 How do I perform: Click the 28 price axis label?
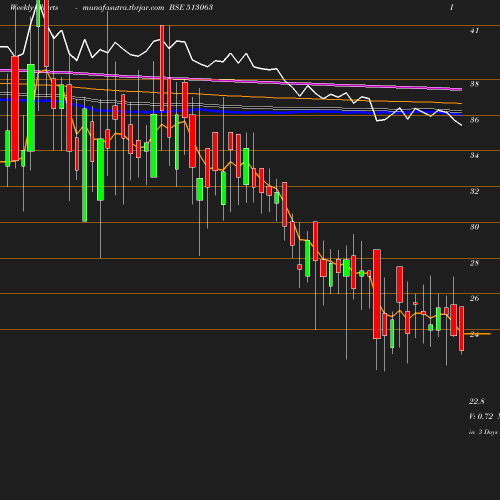tap(474, 263)
